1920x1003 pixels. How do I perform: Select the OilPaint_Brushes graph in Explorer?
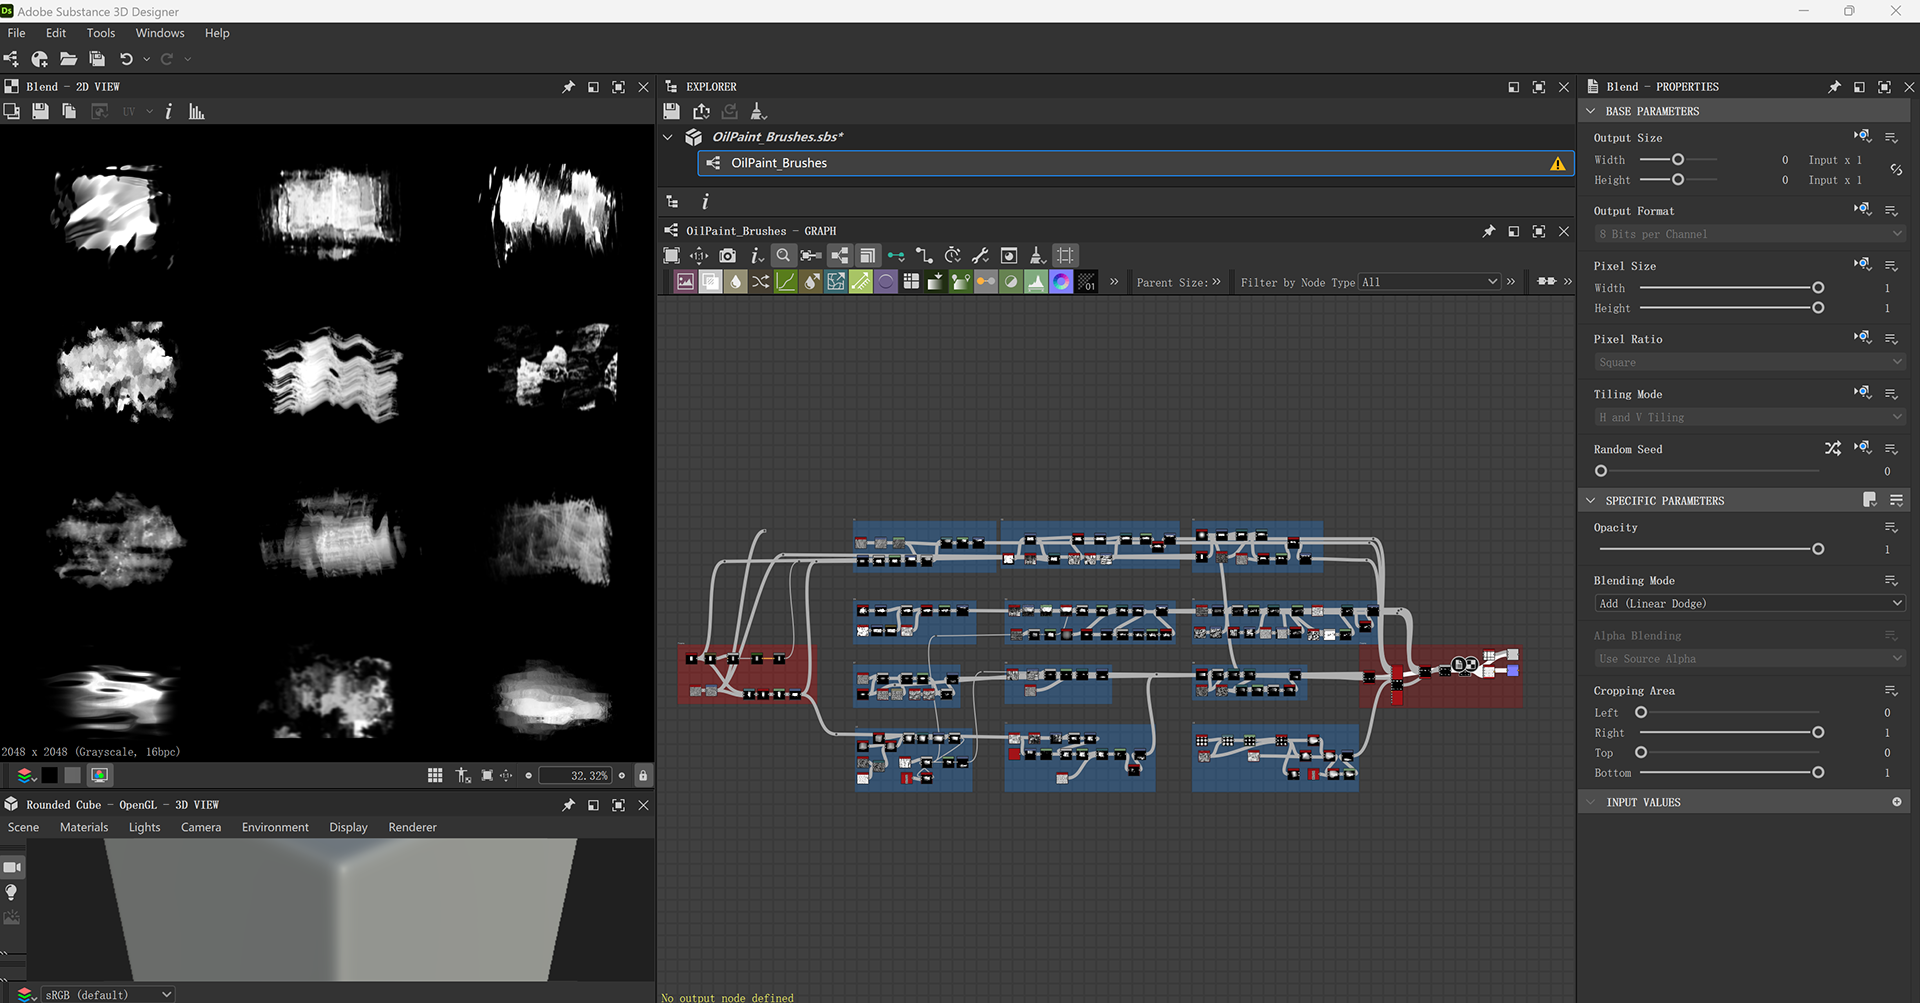pos(1135,163)
